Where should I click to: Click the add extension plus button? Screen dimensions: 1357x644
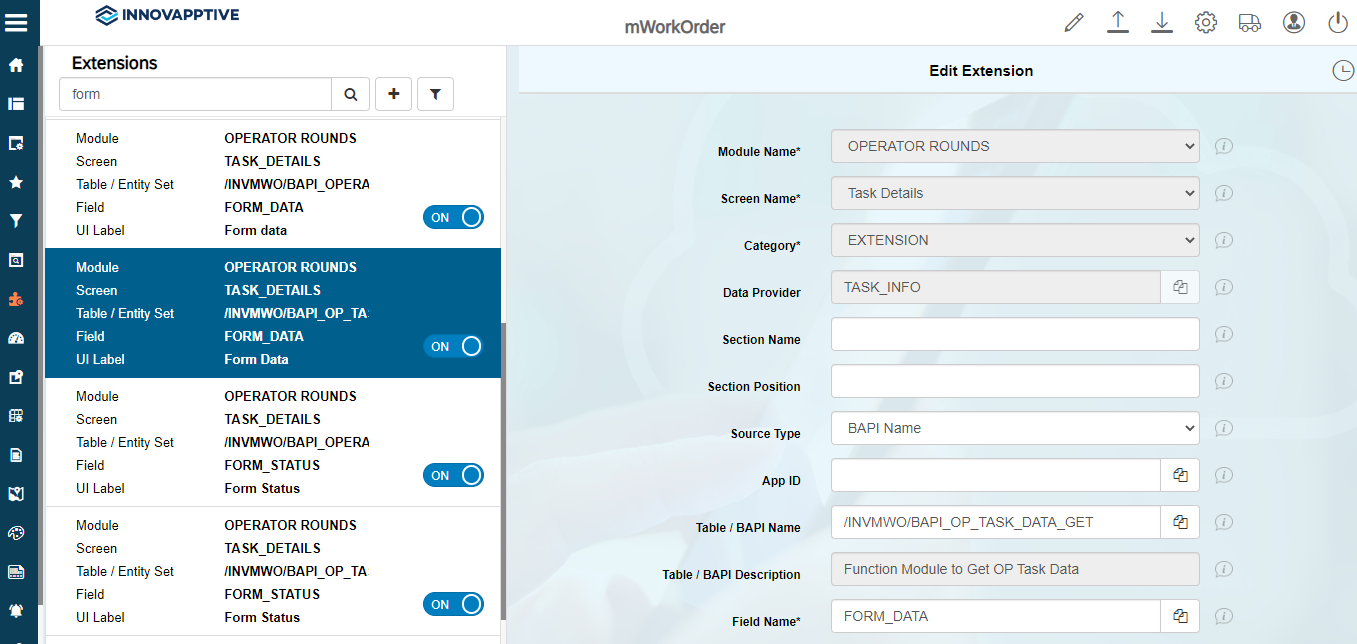pyautogui.click(x=393, y=94)
